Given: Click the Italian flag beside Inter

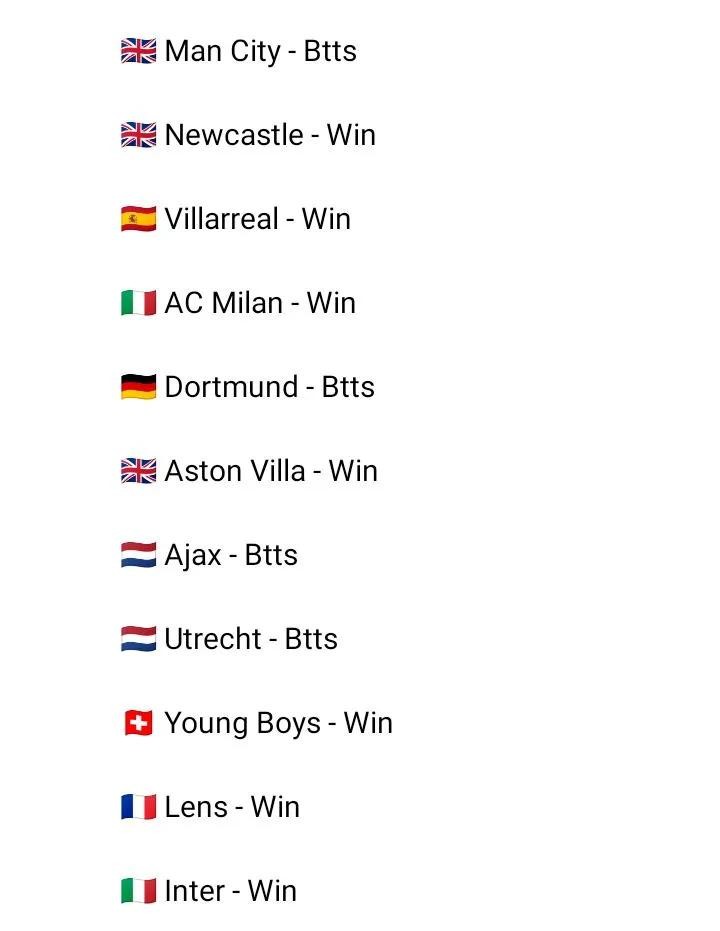Looking at the screenshot, I should click(138, 891).
